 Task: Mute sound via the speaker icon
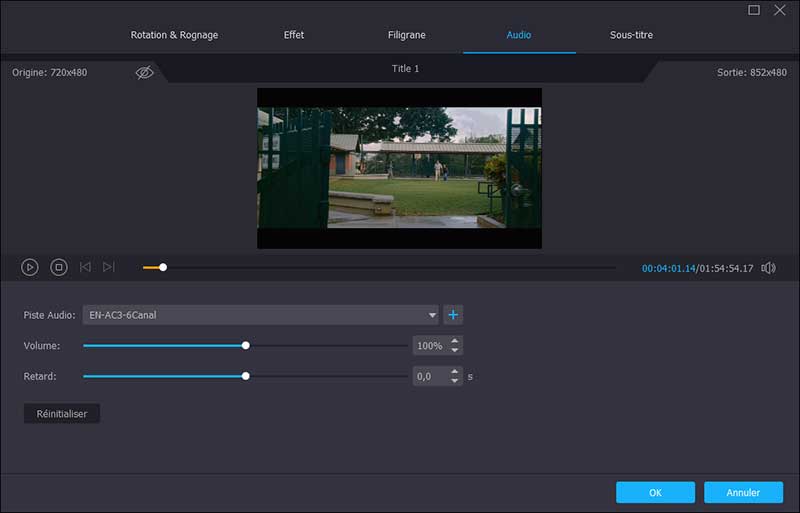(768, 268)
